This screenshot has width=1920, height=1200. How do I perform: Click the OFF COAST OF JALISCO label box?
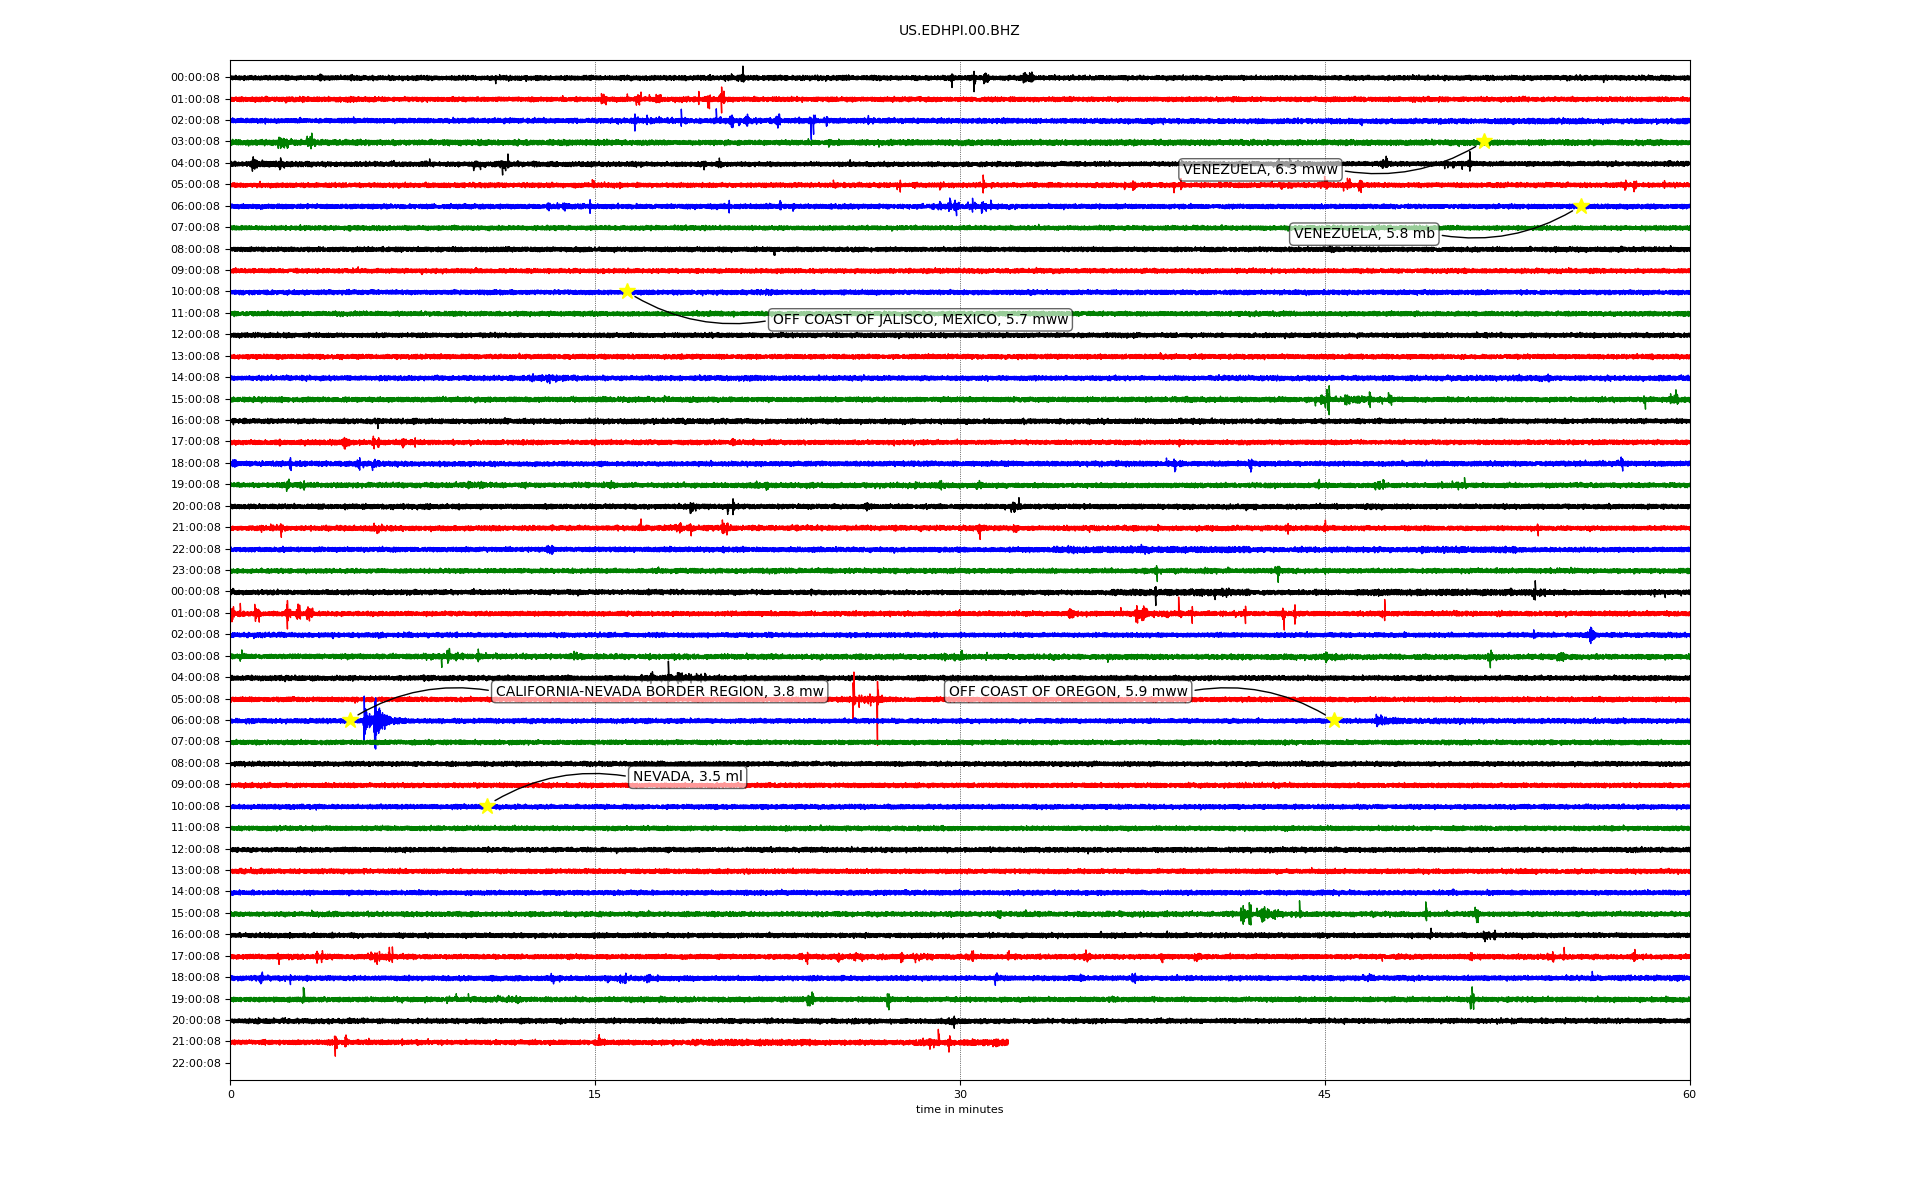tap(920, 320)
